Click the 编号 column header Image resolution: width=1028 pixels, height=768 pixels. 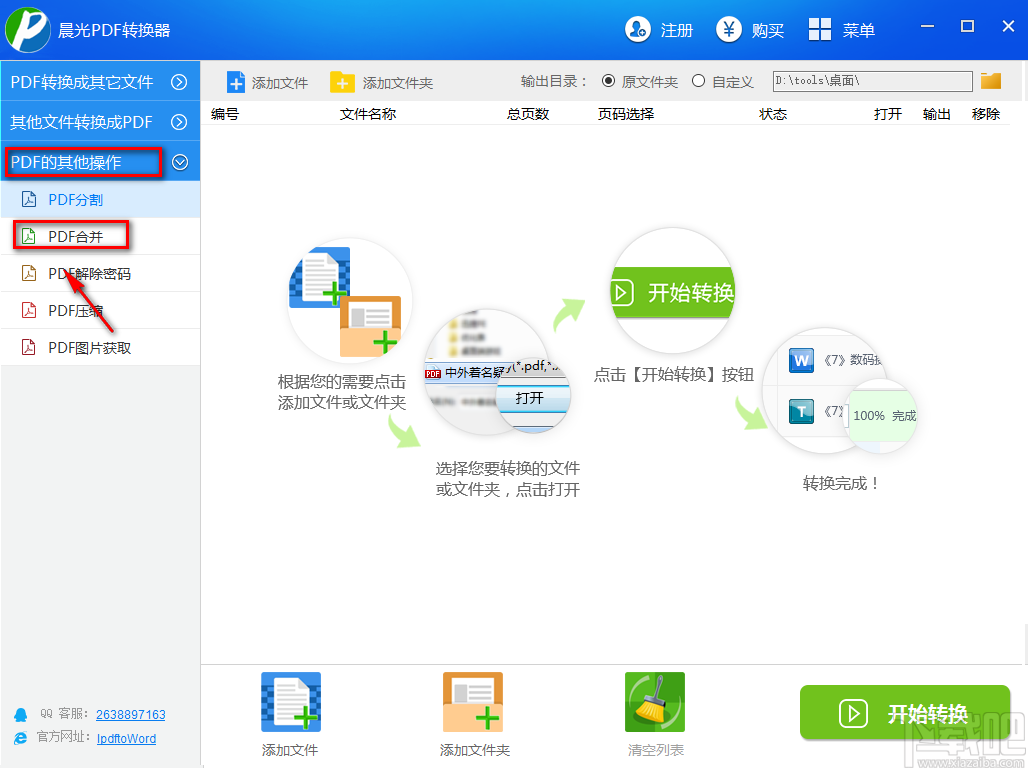point(225,114)
